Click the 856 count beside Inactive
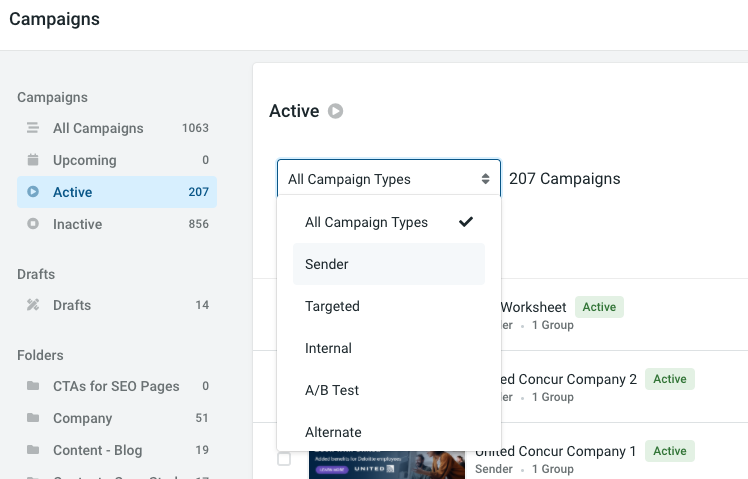 (198, 224)
